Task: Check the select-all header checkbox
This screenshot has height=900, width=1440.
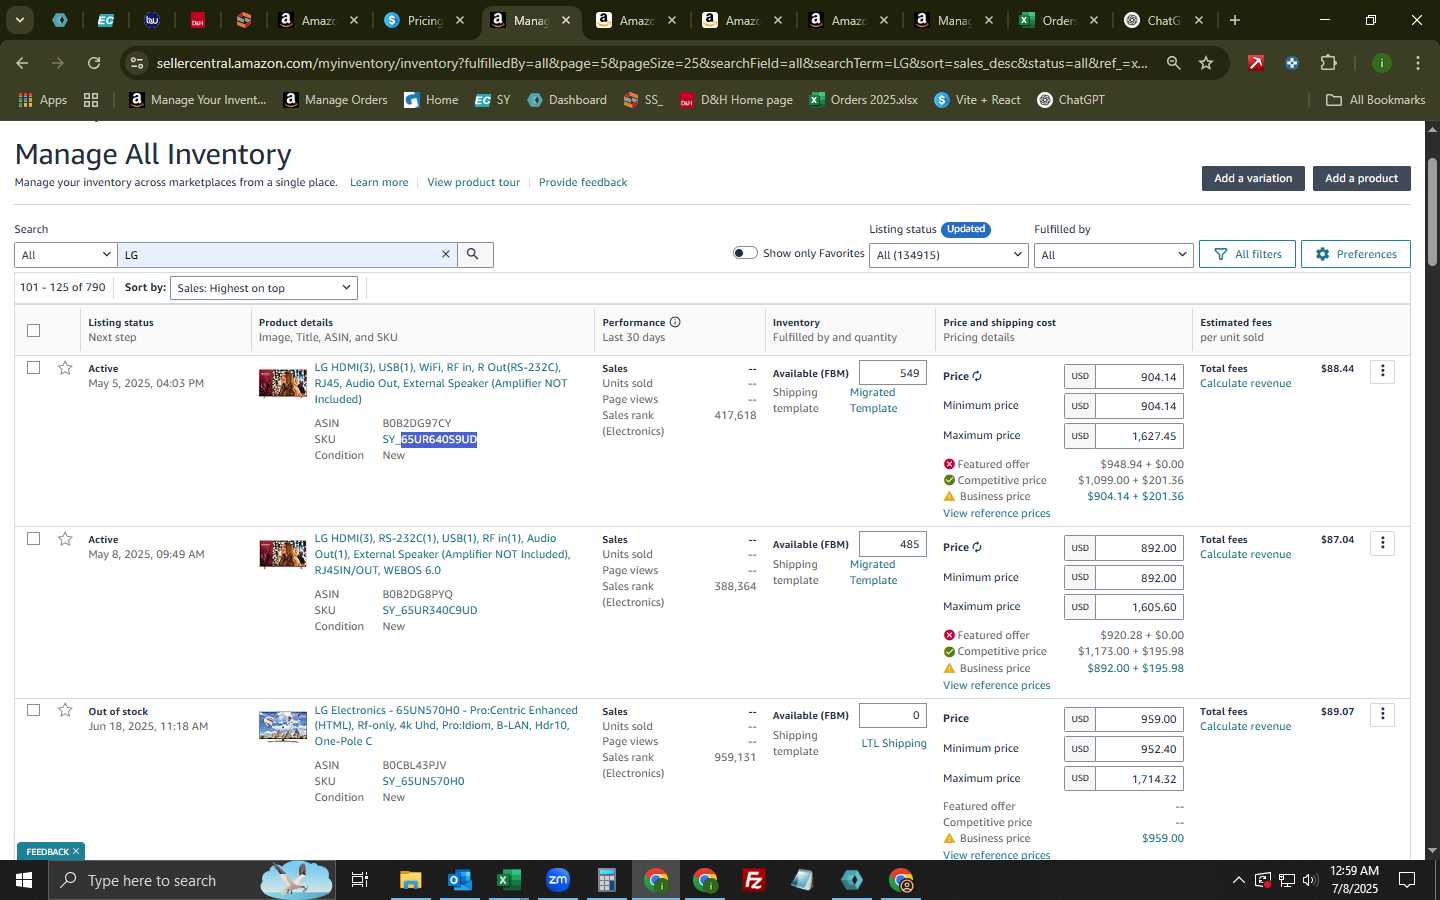Action: pos(33,330)
